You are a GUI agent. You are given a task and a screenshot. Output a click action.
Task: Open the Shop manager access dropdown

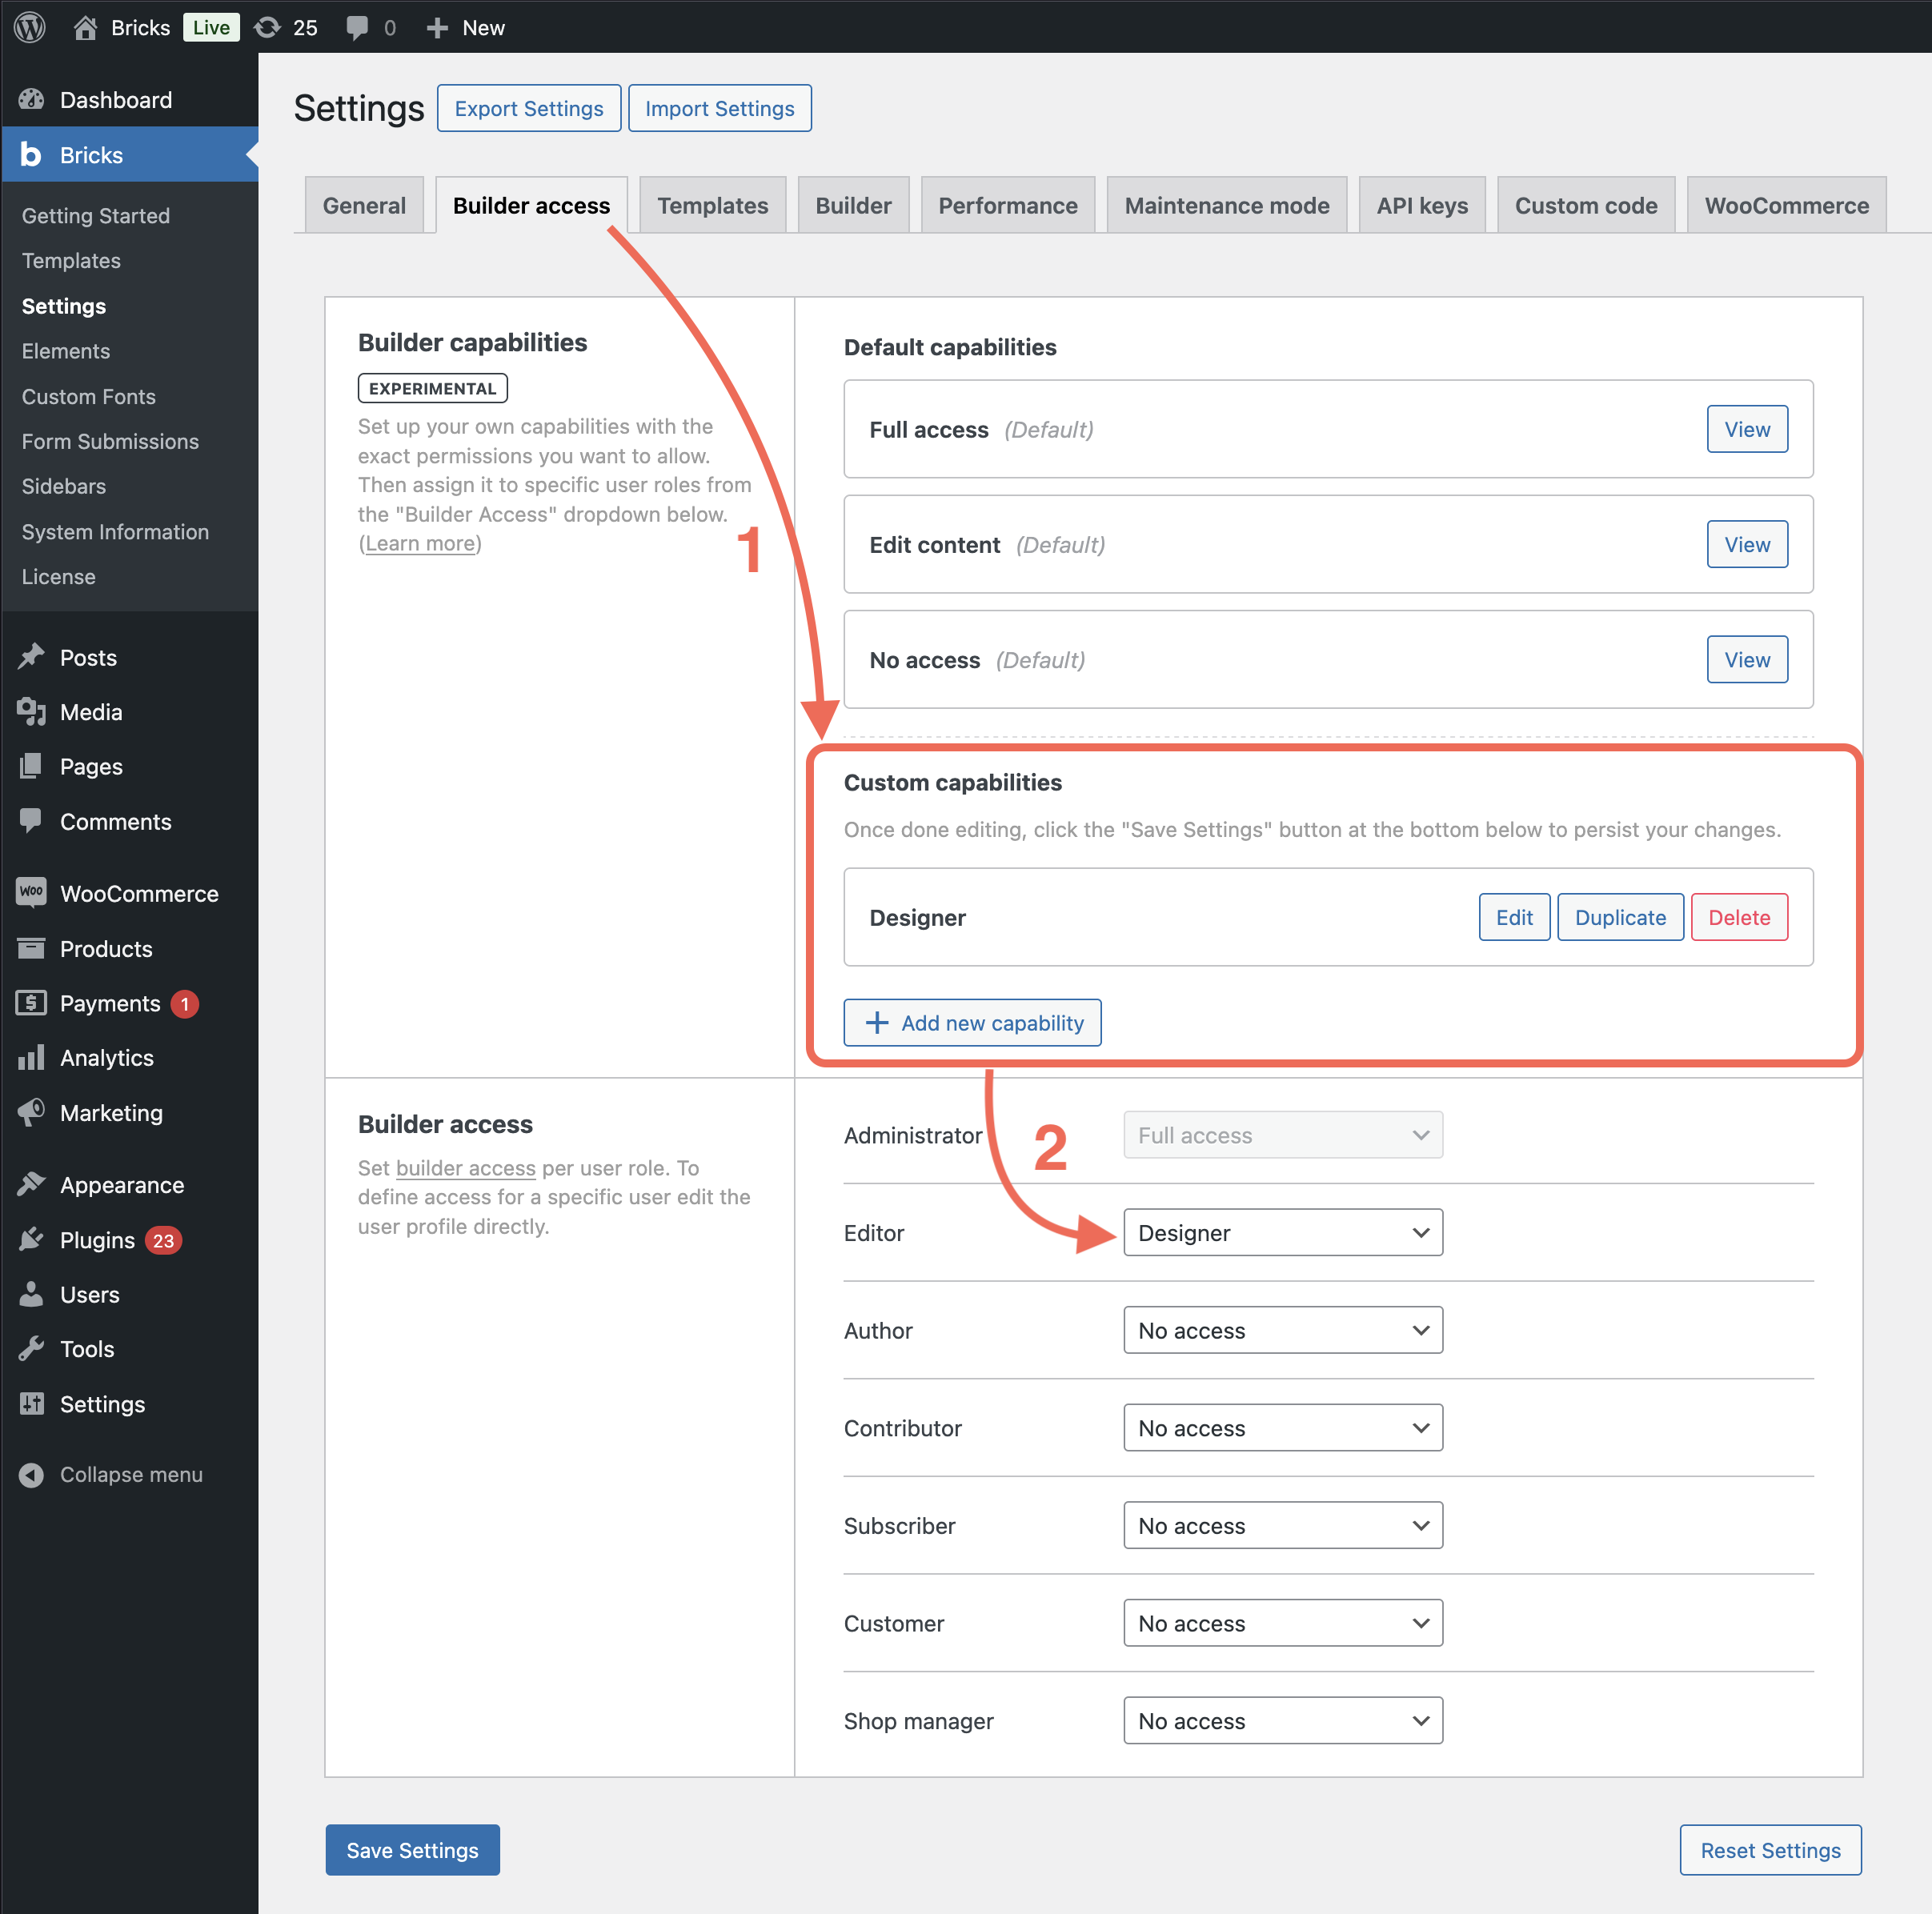[x=1282, y=1720]
